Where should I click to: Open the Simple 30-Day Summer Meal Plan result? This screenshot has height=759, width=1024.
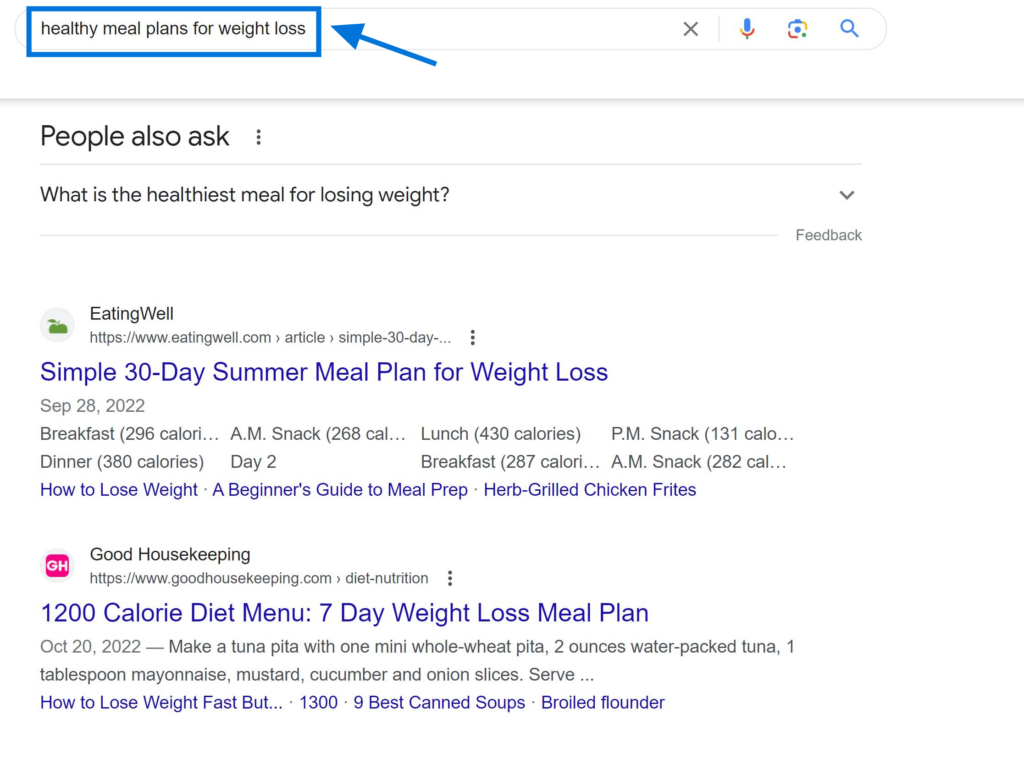coord(324,372)
